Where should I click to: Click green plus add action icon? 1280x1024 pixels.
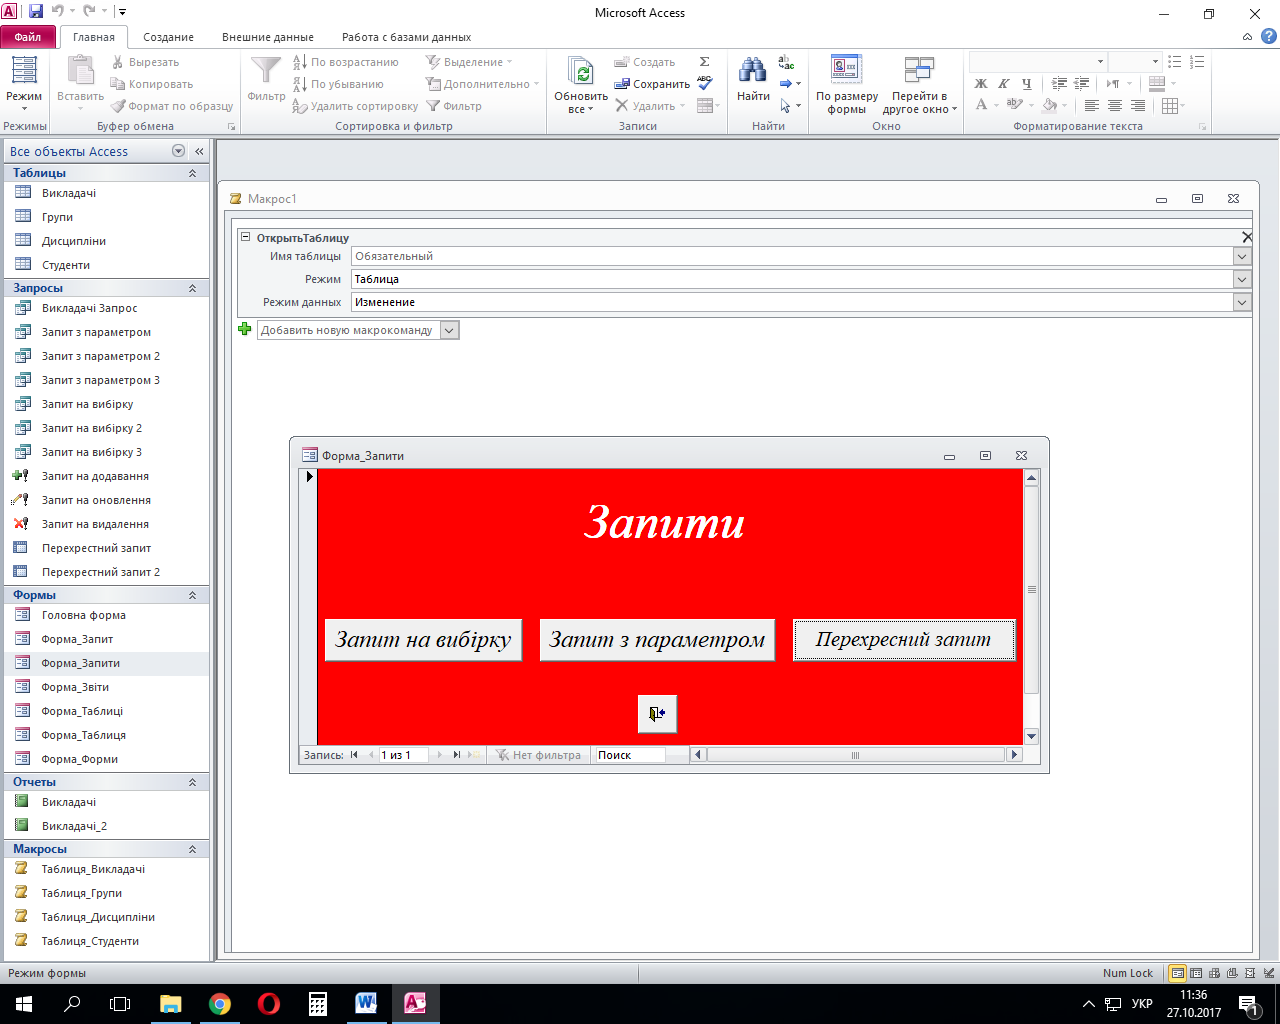(245, 329)
